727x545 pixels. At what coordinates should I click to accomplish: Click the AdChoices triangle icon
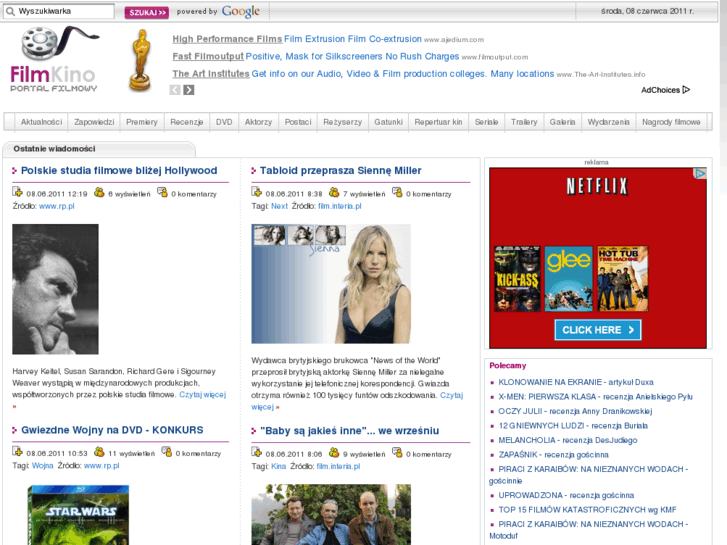[x=686, y=90]
